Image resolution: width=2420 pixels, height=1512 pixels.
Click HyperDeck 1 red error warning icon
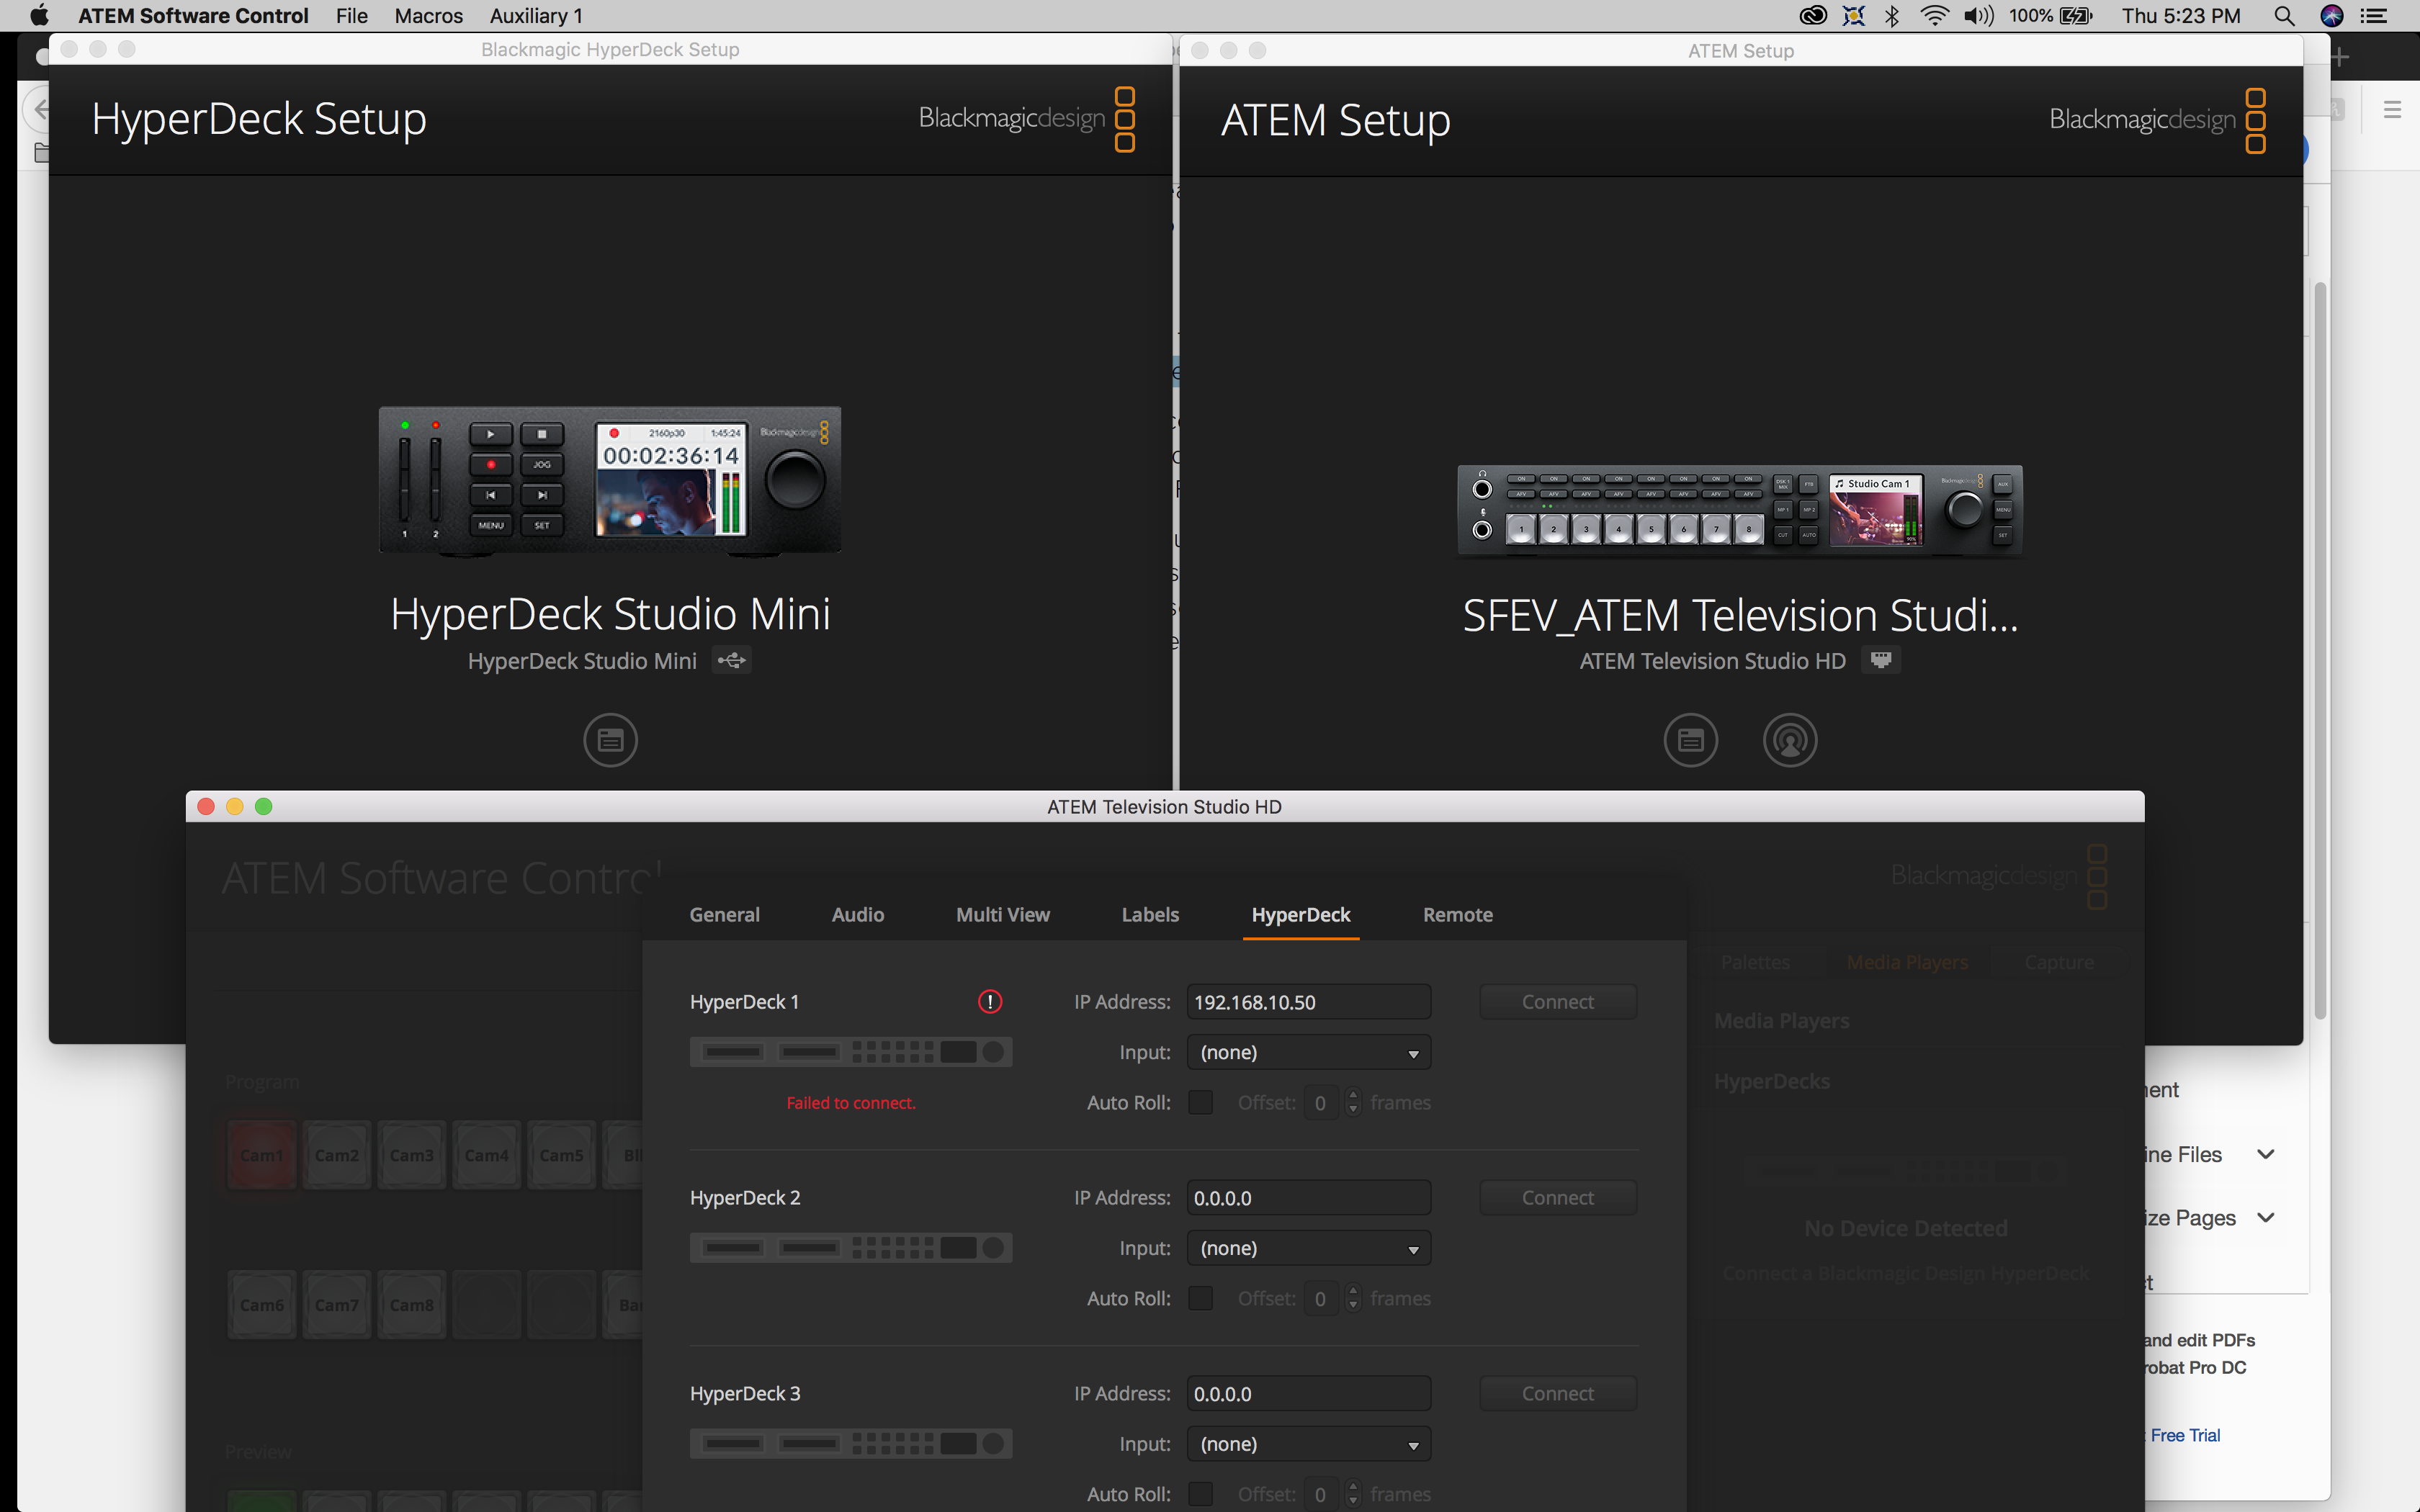[x=990, y=1001]
